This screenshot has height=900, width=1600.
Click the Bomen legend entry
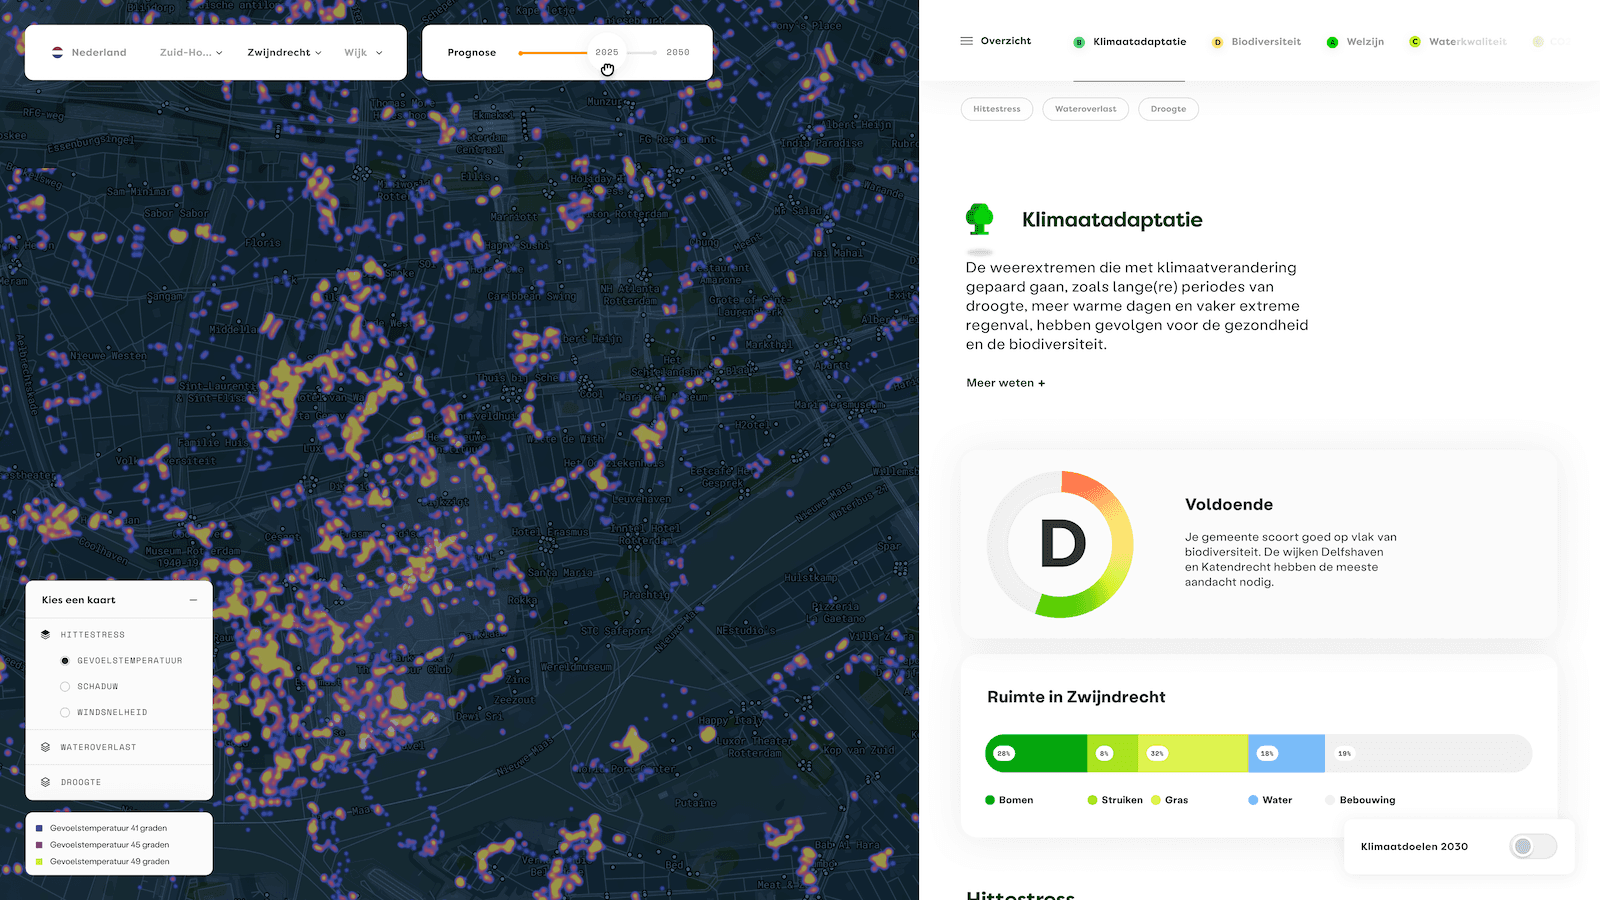[1009, 800]
